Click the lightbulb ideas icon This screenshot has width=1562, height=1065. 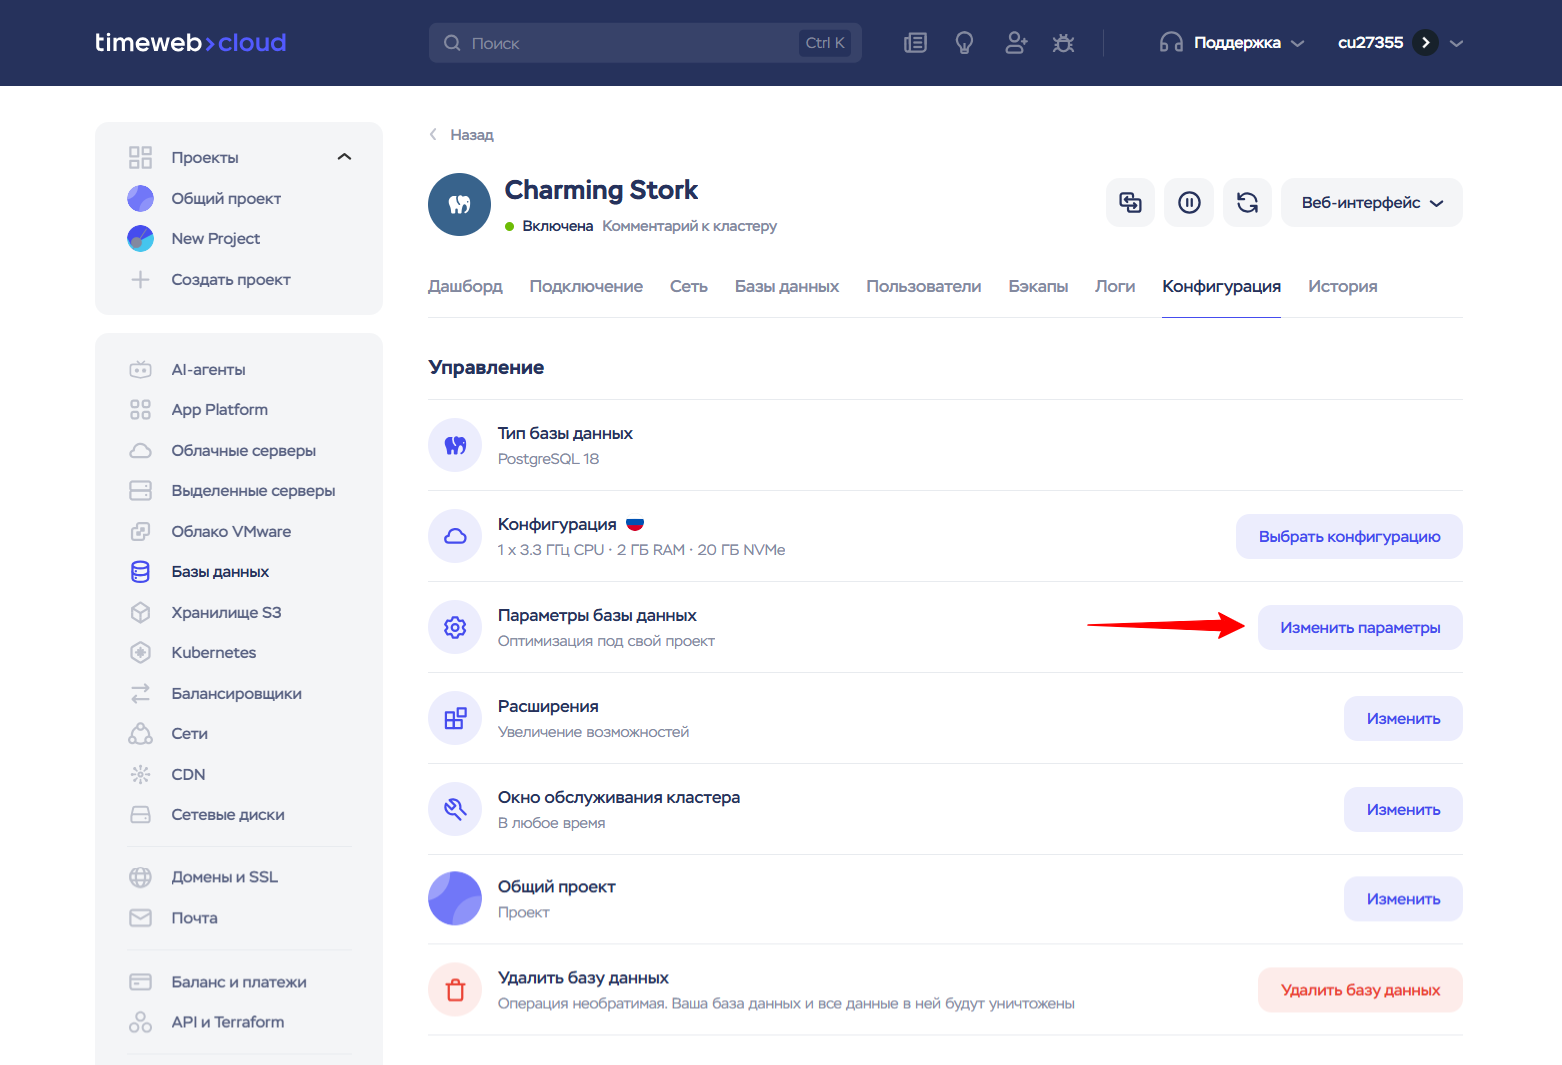coord(964,43)
